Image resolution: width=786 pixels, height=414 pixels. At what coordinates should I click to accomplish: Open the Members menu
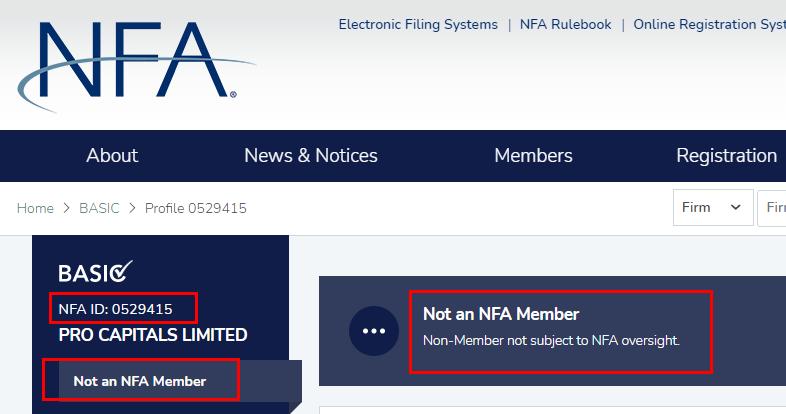click(533, 156)
